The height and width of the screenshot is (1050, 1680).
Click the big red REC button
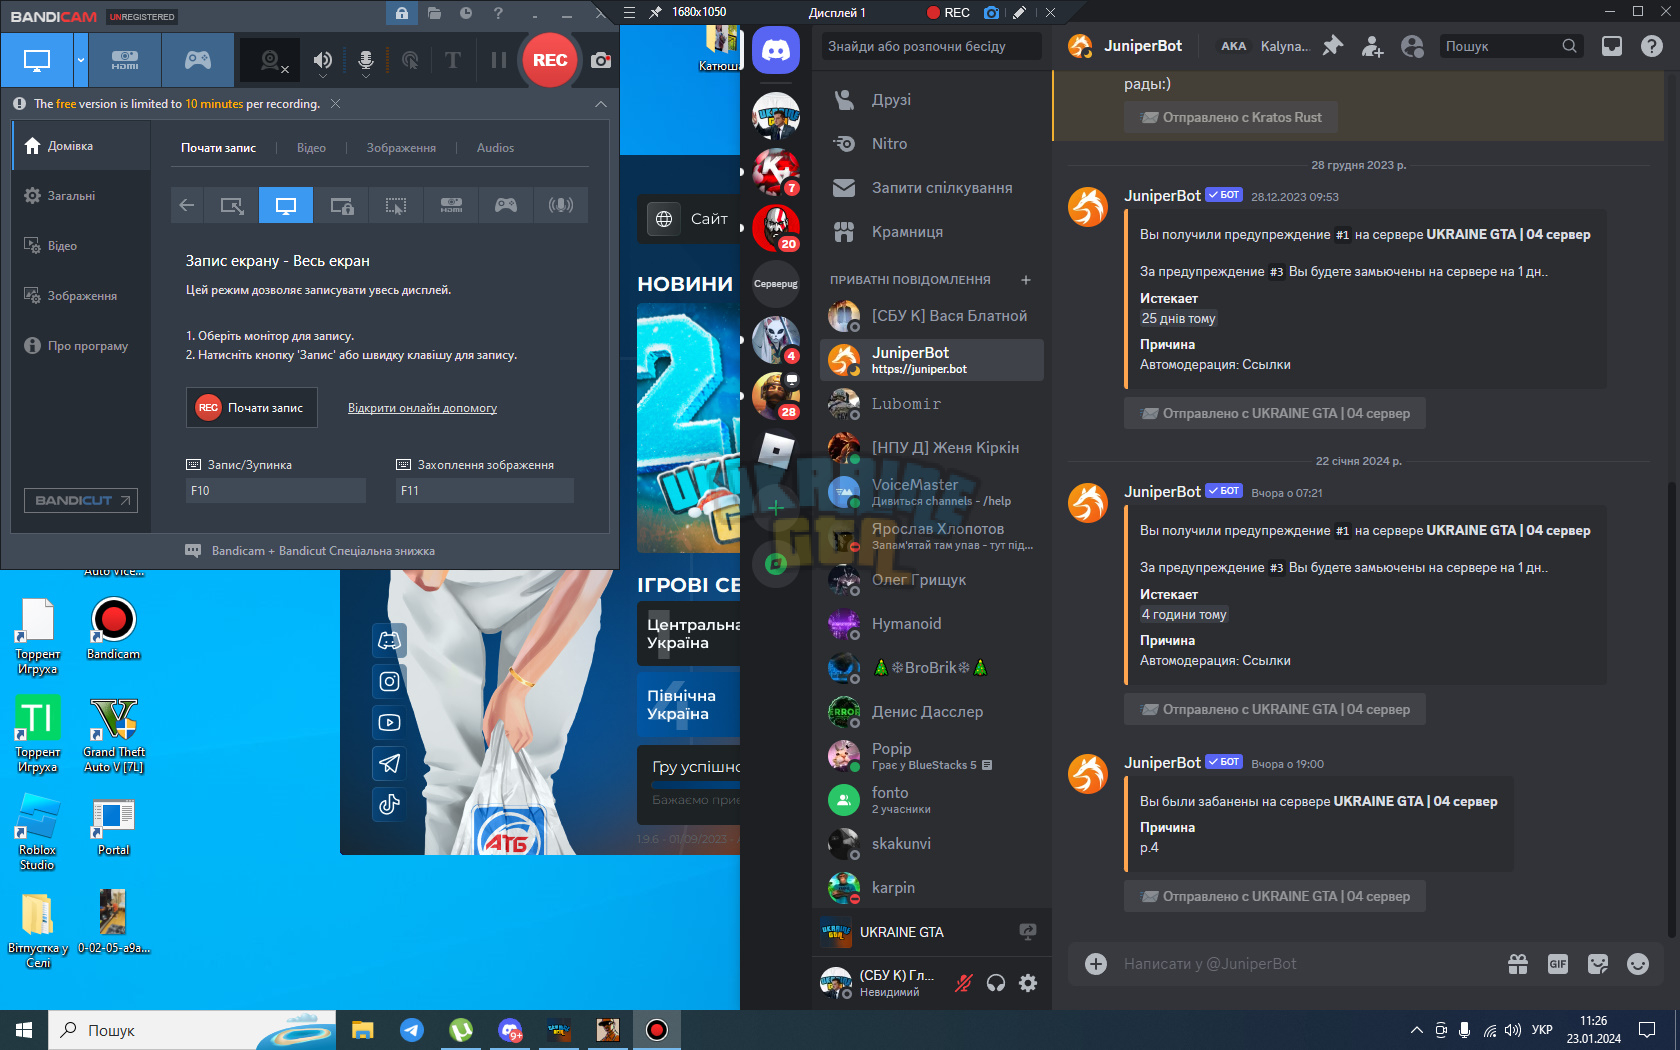point(550,60)
